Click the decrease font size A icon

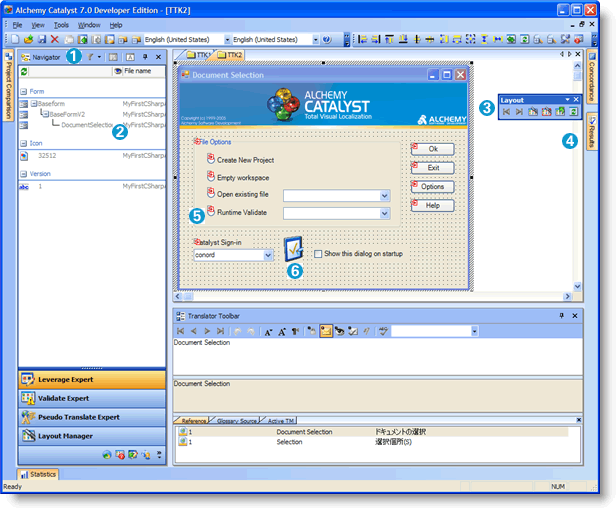click(268, 332)
